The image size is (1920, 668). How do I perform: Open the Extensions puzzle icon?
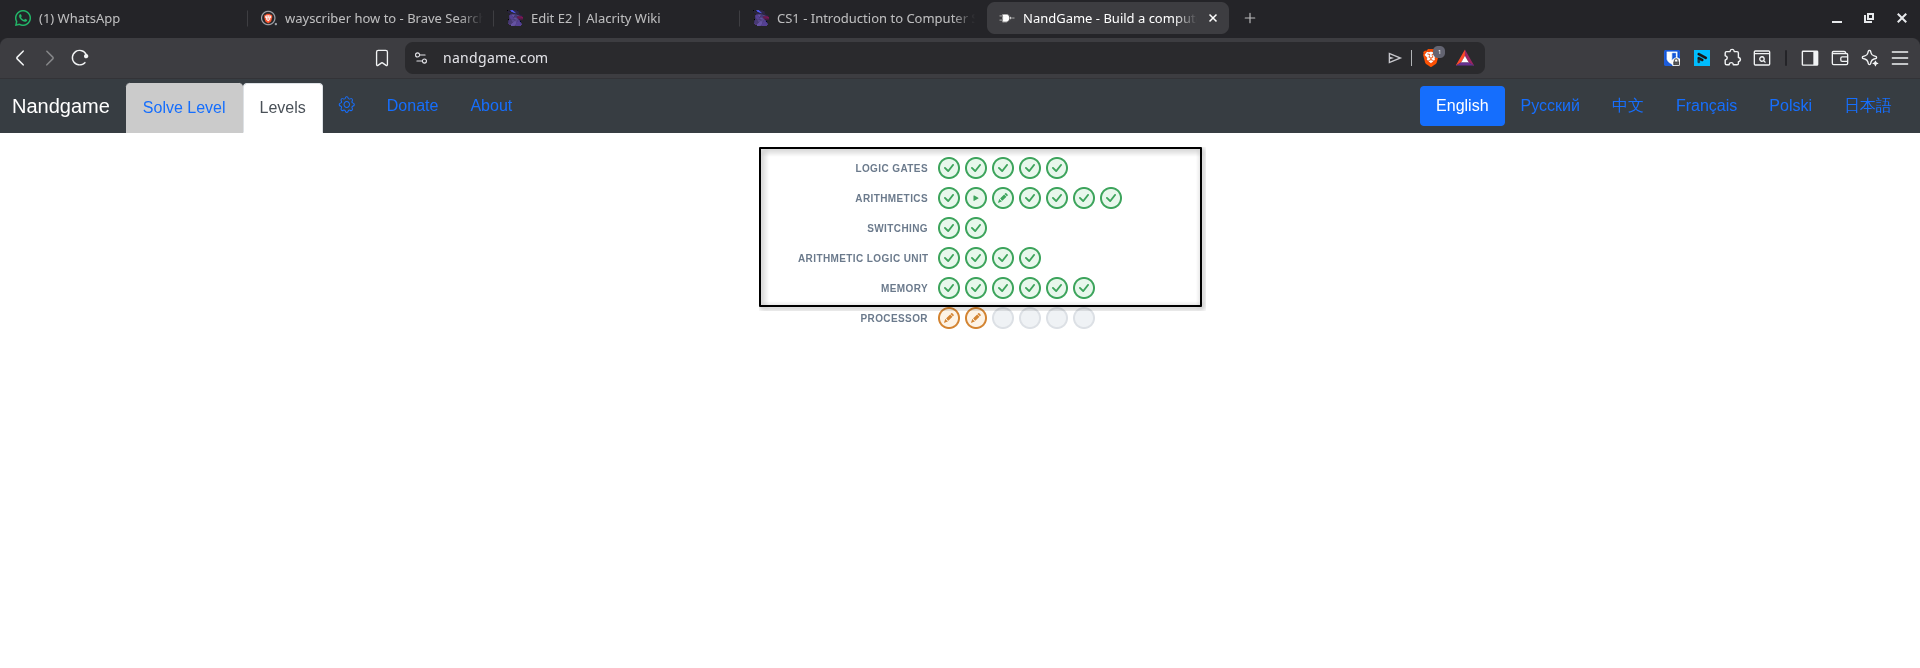(1732, 58)
